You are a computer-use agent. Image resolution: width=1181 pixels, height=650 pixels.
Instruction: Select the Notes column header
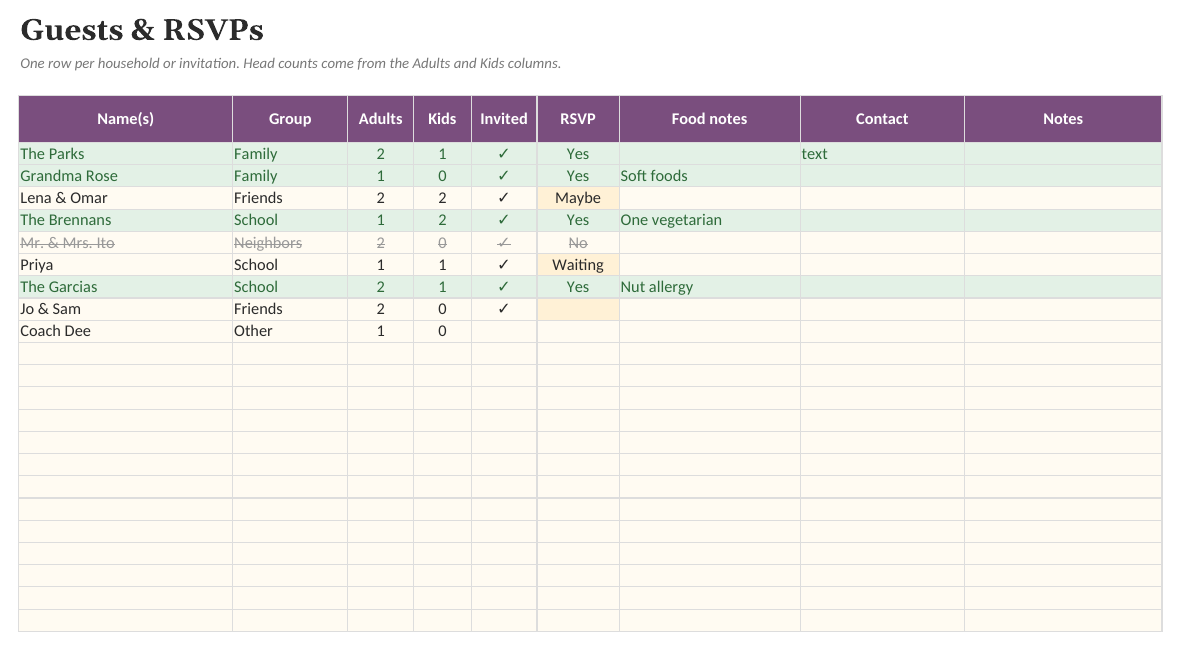1063,119
